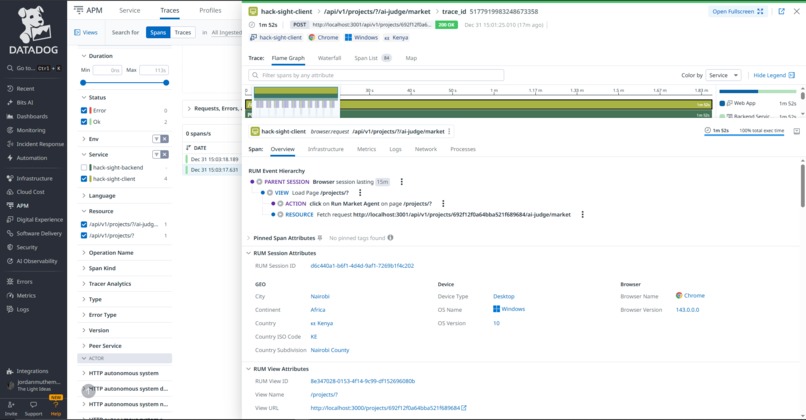
Task: Click Open Fullscreen button
Action: pyautogui.click(x=738, y=11)
